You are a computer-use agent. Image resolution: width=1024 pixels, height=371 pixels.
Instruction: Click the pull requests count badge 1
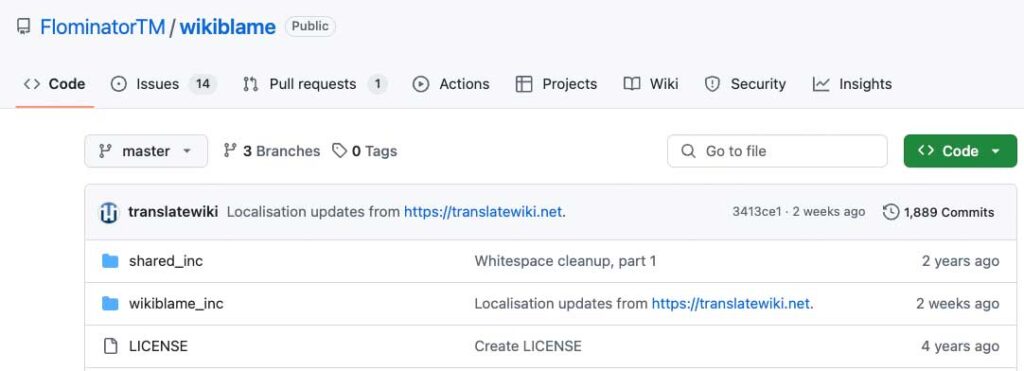(377, 84)
